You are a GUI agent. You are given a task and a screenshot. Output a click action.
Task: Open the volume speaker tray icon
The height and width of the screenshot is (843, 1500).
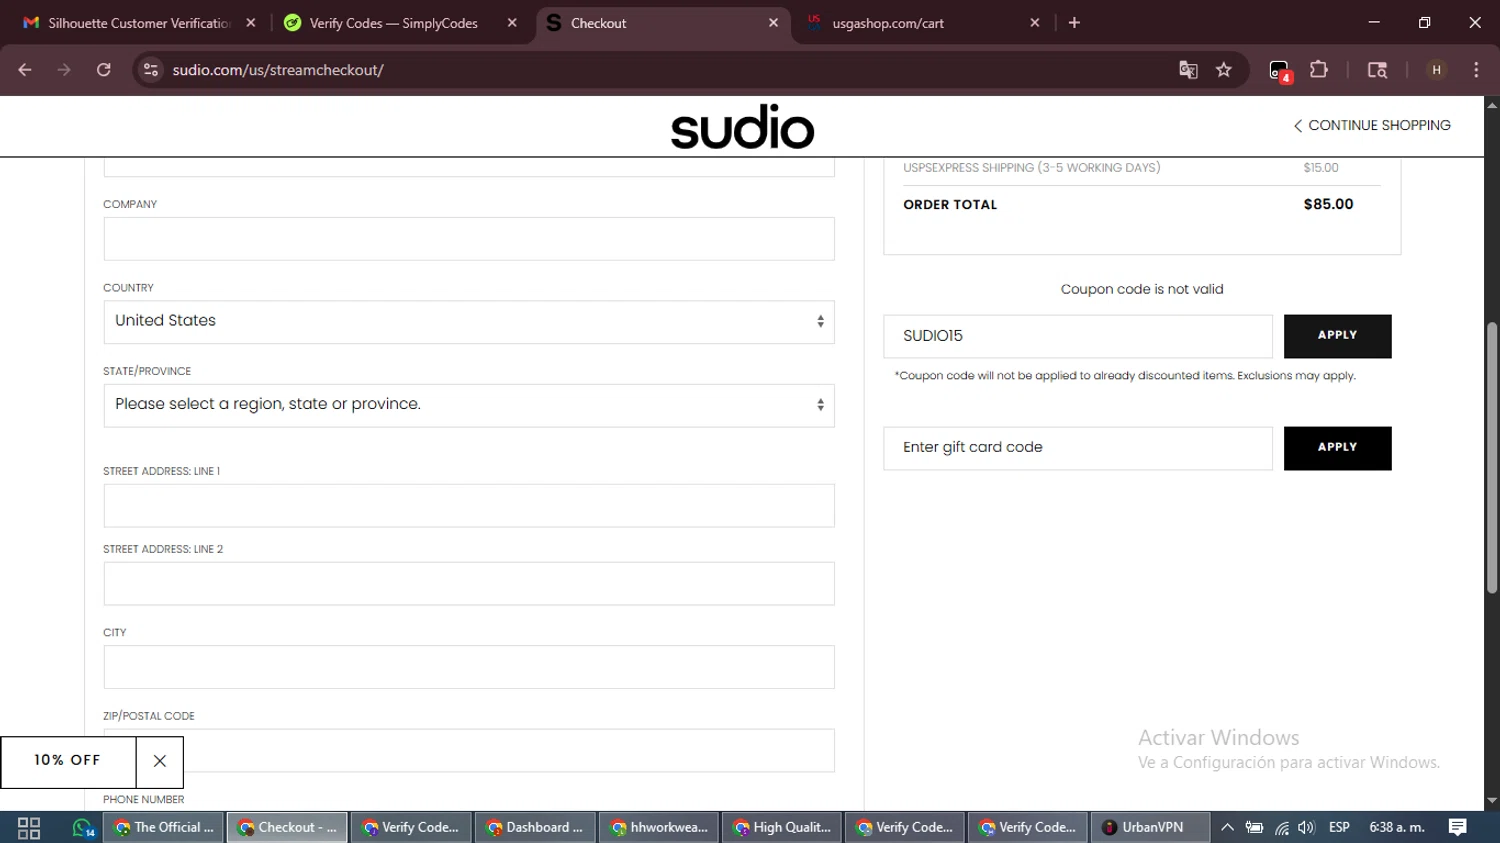1306,828
